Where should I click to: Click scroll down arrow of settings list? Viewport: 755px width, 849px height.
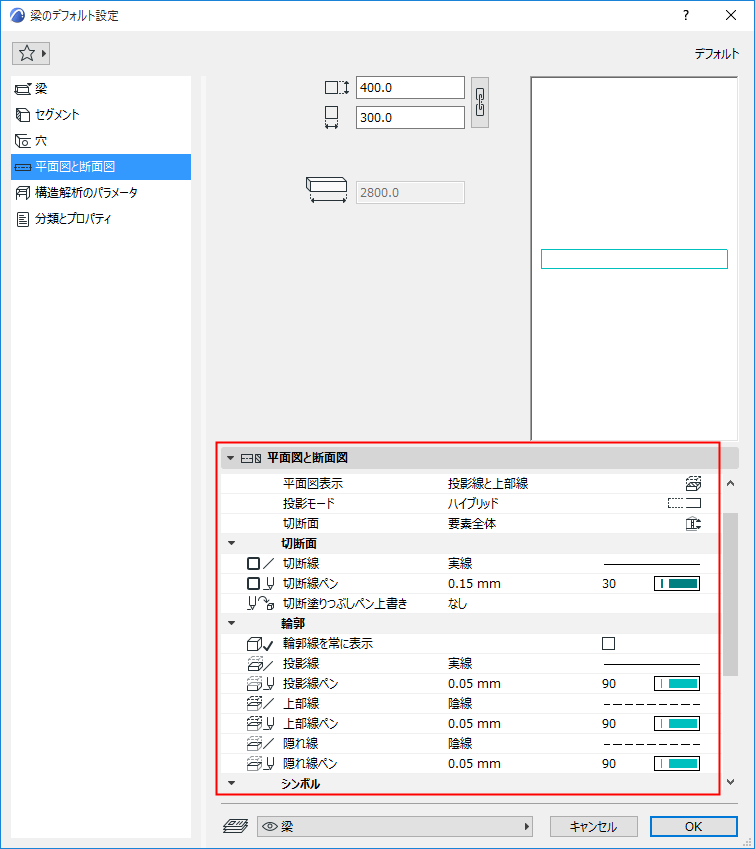point(731,782)
